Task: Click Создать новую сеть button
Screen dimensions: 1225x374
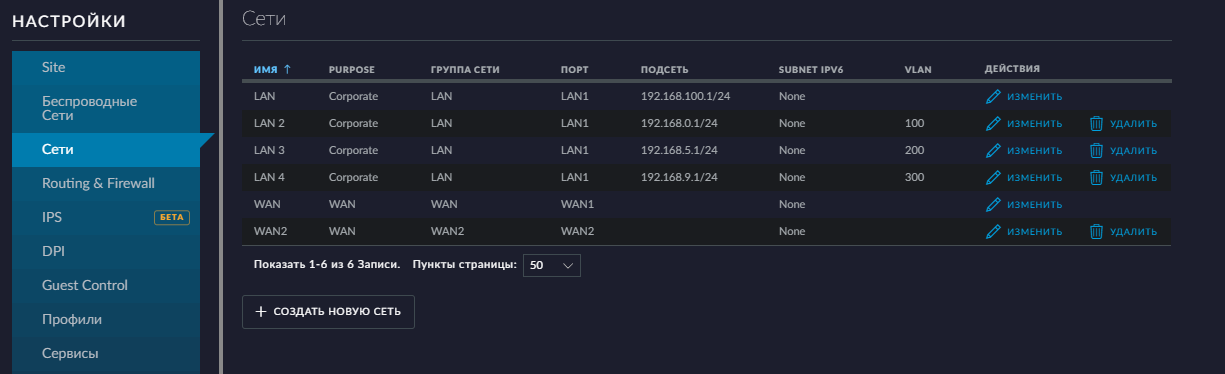Action: (328, 312)
